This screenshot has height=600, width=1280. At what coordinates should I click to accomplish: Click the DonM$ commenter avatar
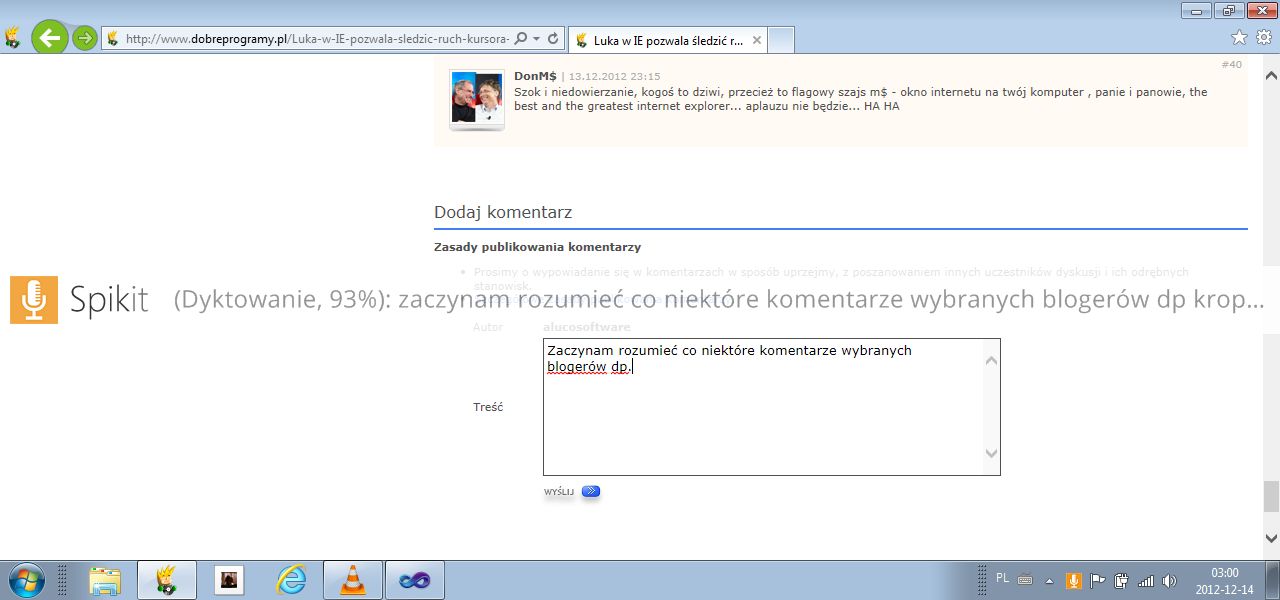coord(476,98)
